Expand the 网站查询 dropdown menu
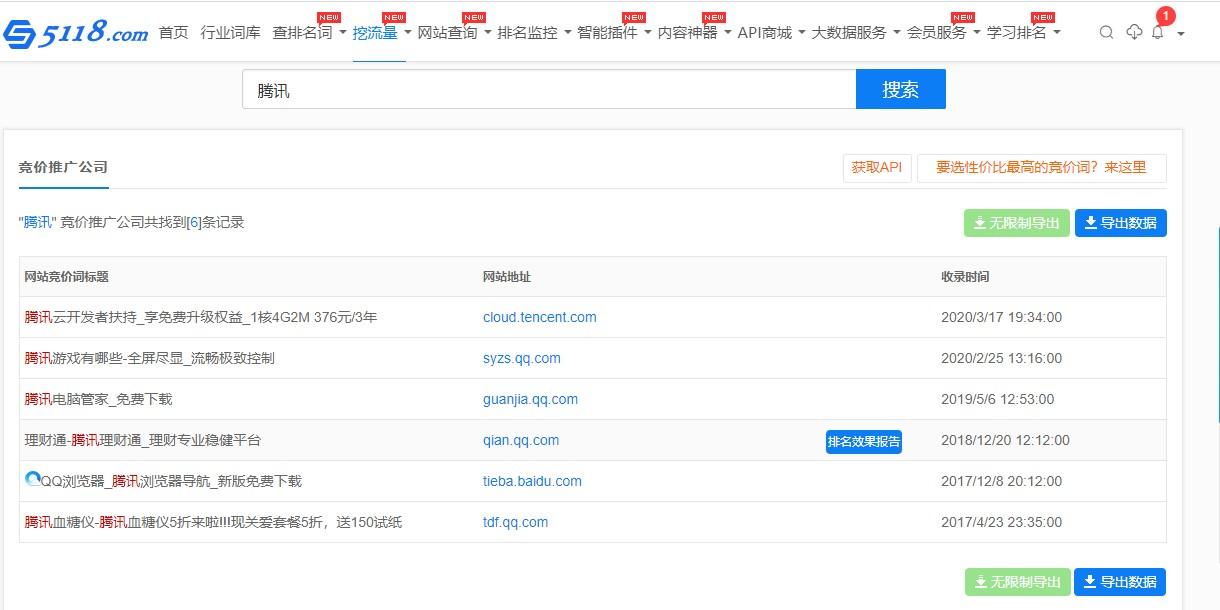The height and width of the screenshot is (610, 1220). (455, 32)
